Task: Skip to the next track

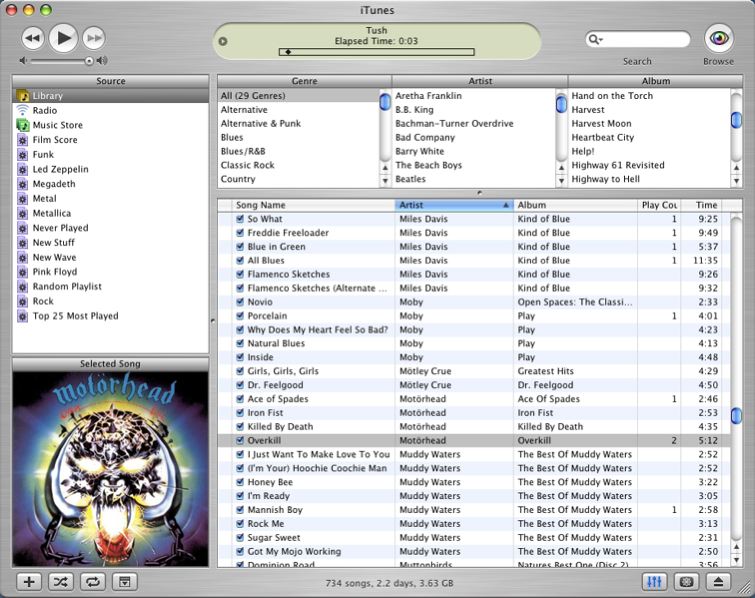Action: pyautogui.click(x=94, y=38)
